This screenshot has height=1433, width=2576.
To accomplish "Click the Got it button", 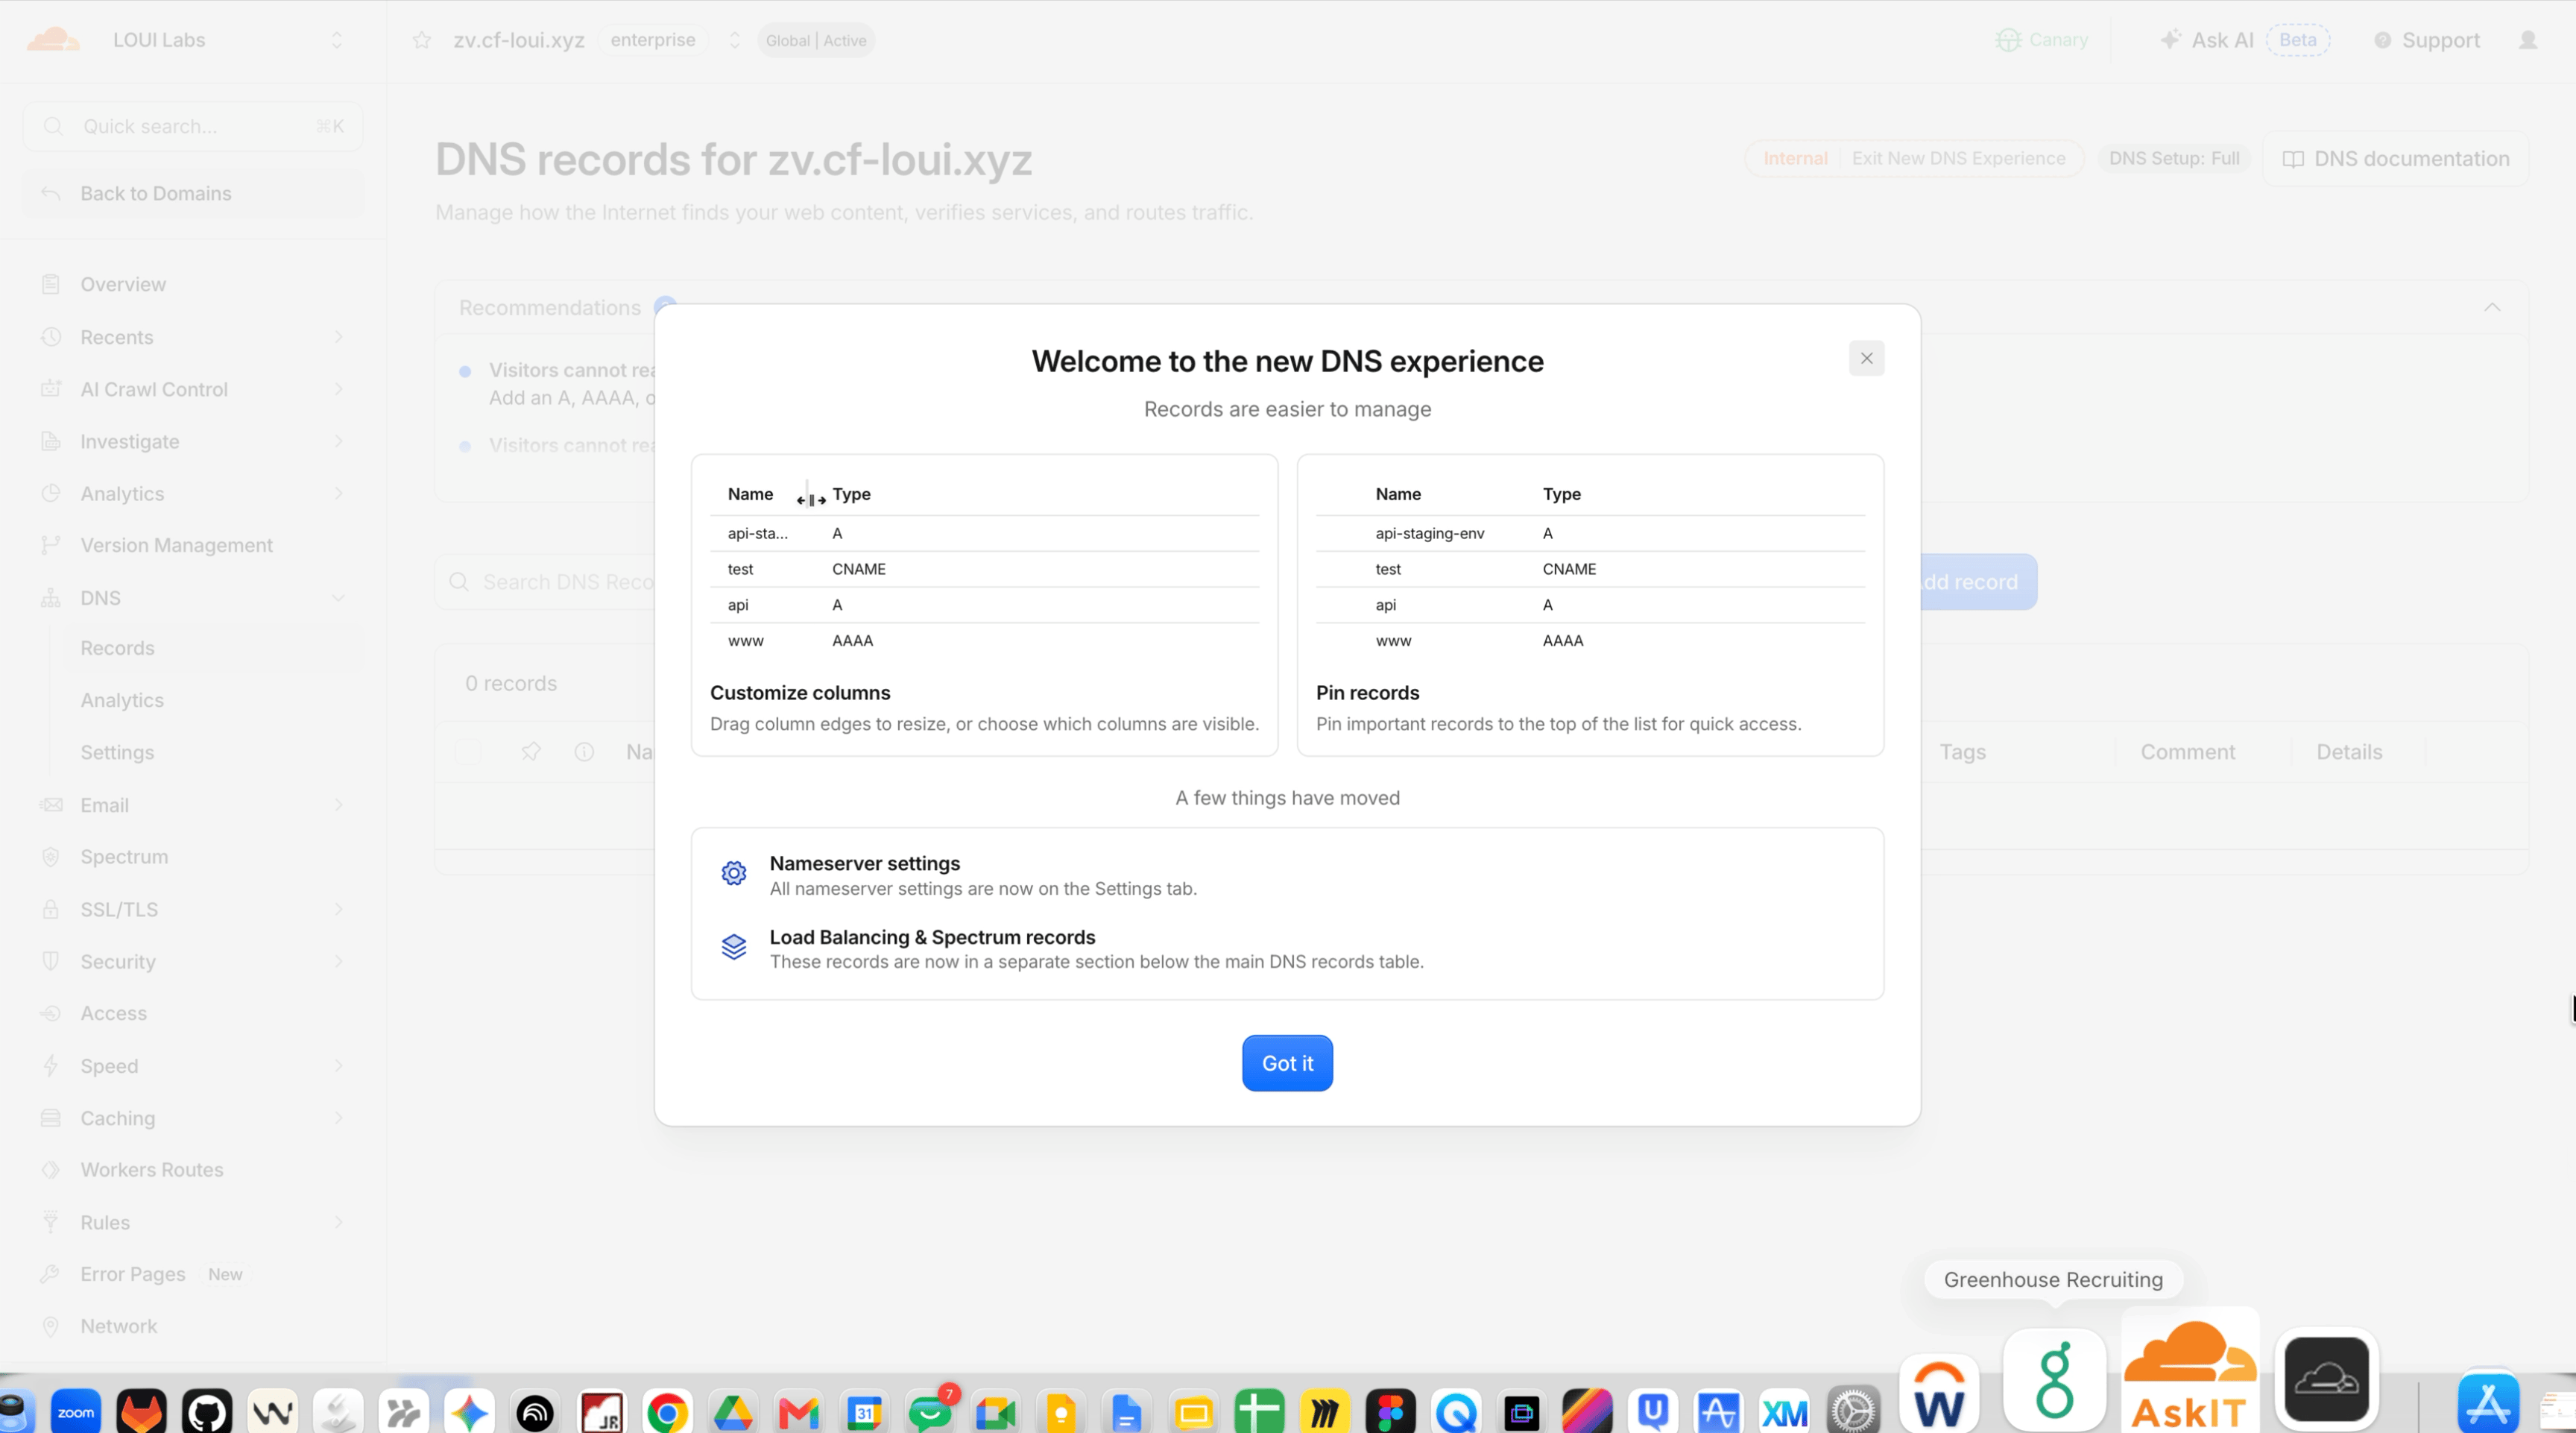I will coord(1287,1063).
